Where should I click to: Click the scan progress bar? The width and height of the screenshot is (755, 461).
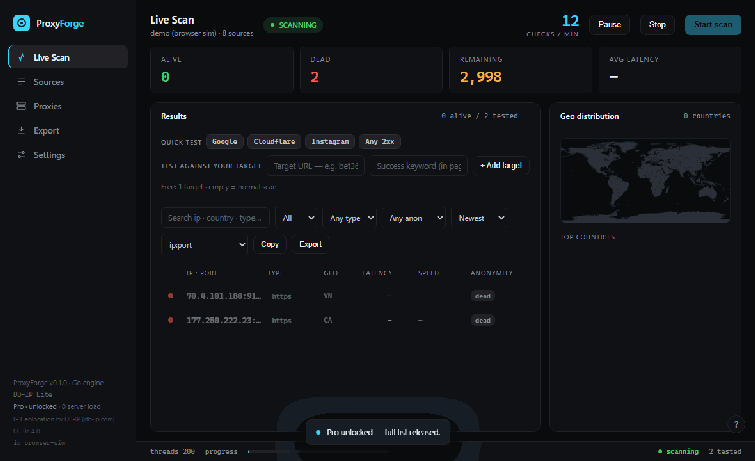click(x=318, y=451)
